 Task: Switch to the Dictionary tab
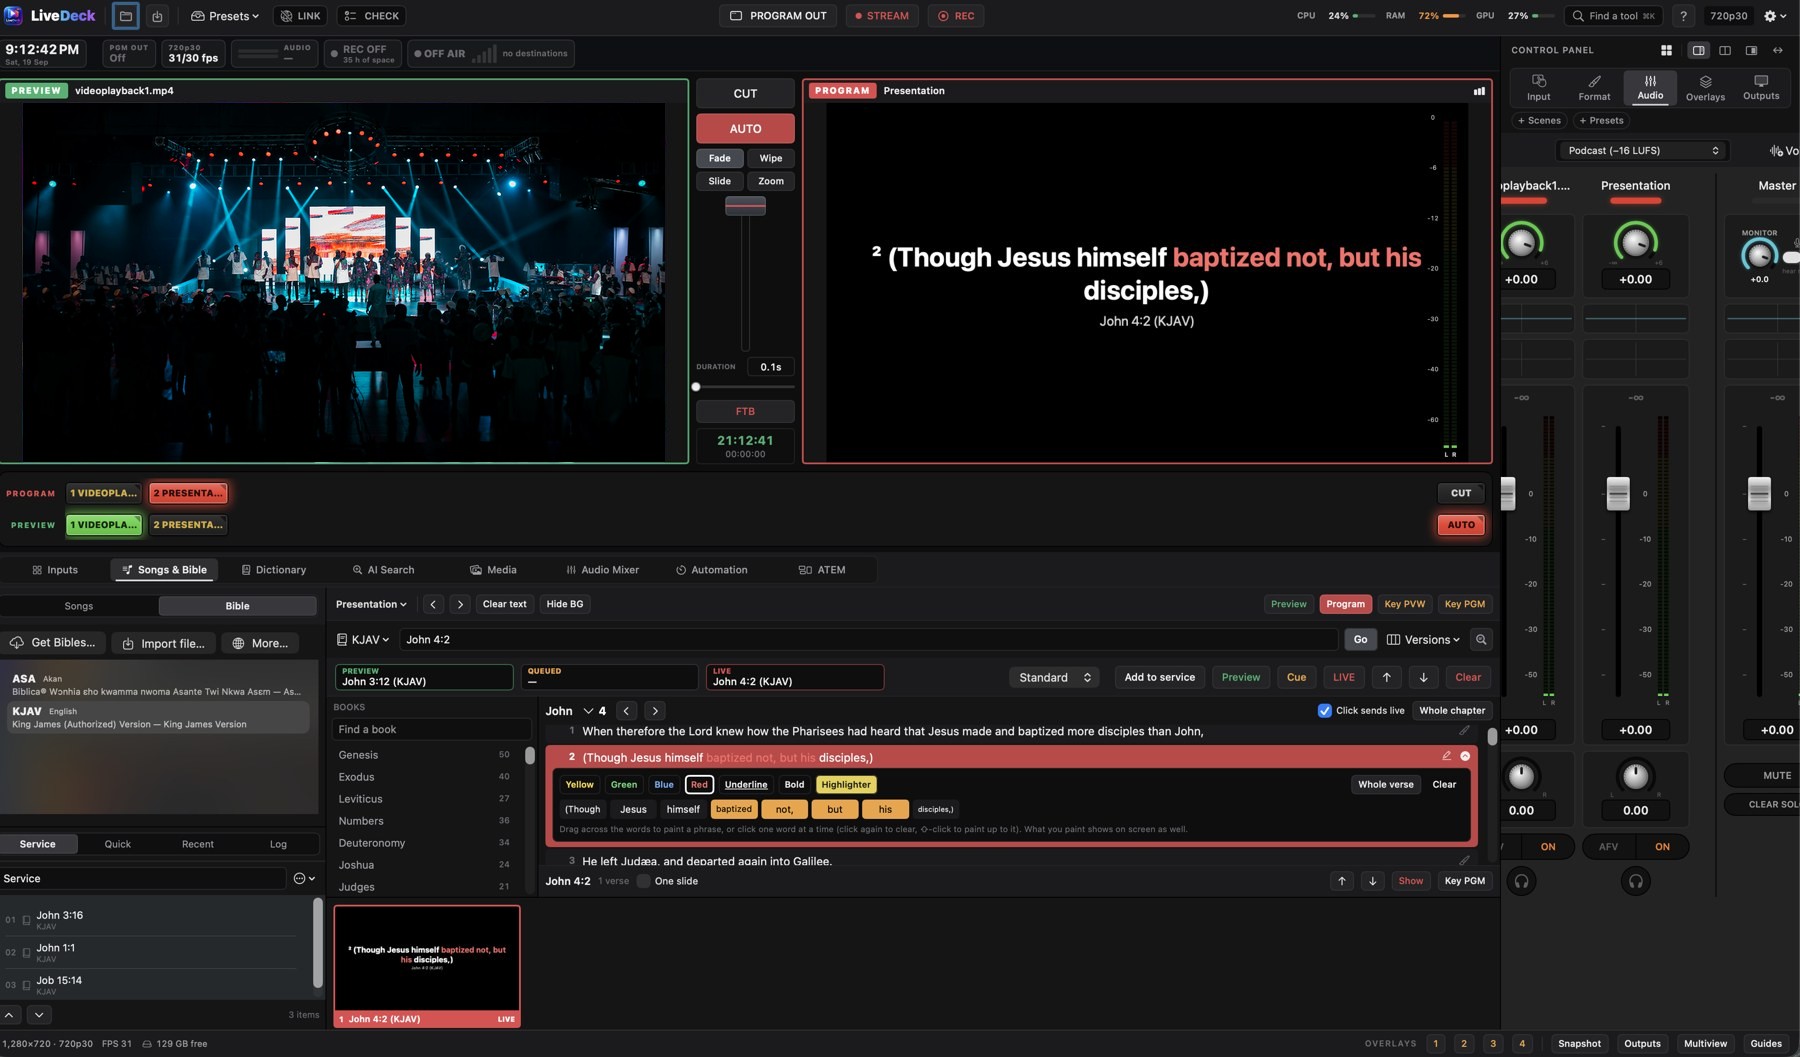click(x=274, y=570)
